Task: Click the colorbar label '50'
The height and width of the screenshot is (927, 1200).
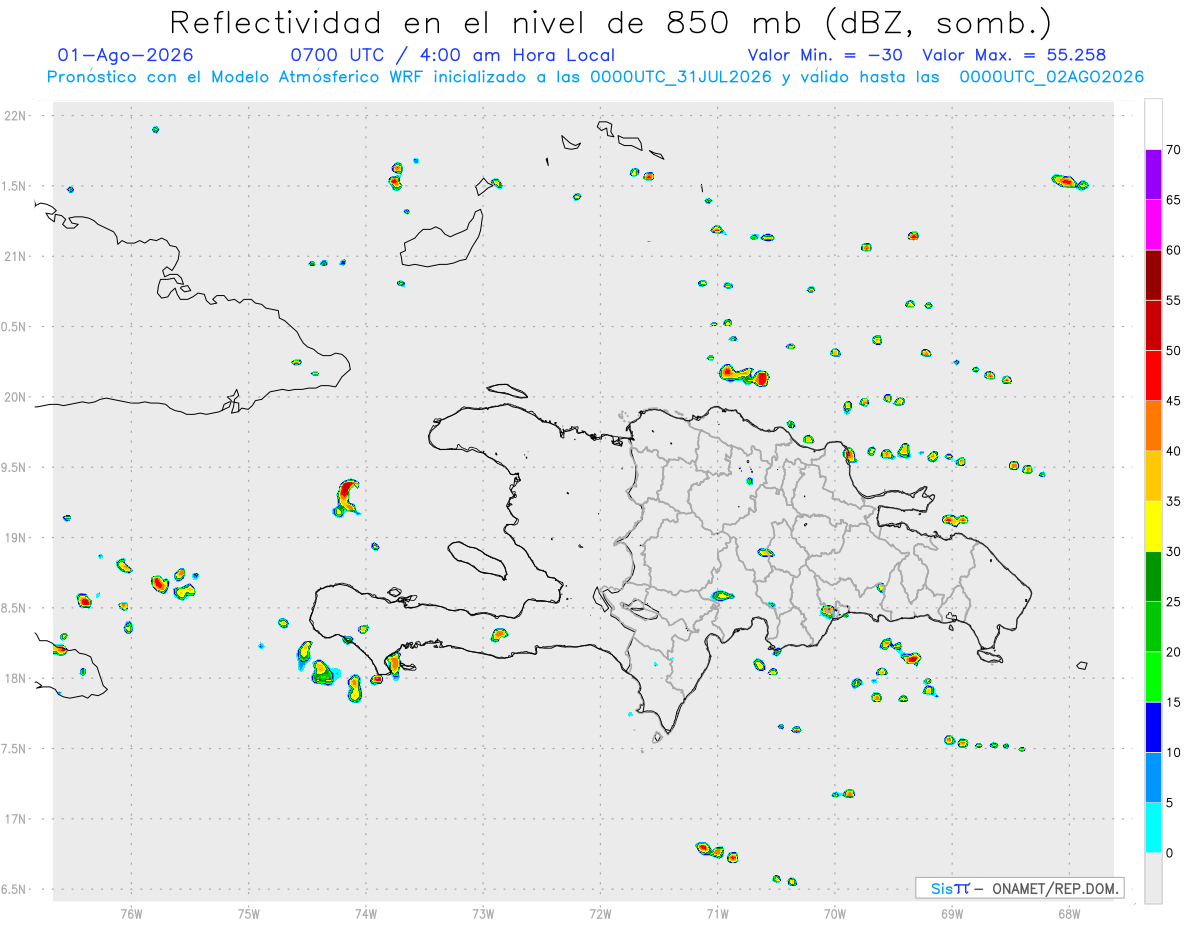Action: coord(1174,351)
